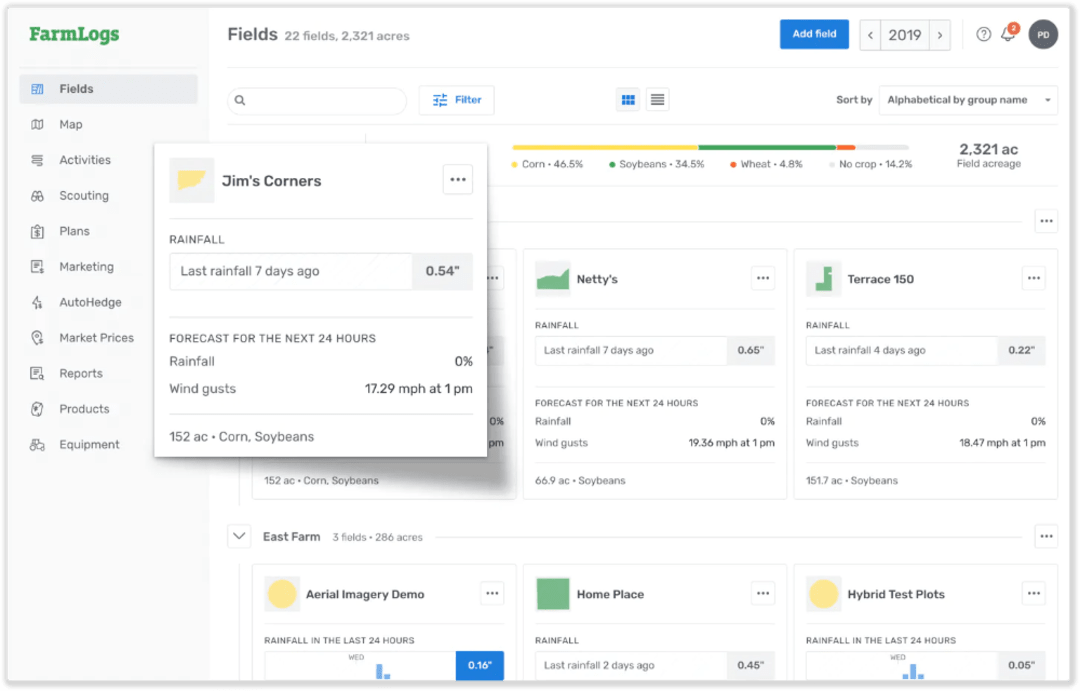Collapse the East Farm group
1080x691 pixels.
coord(239,536)
